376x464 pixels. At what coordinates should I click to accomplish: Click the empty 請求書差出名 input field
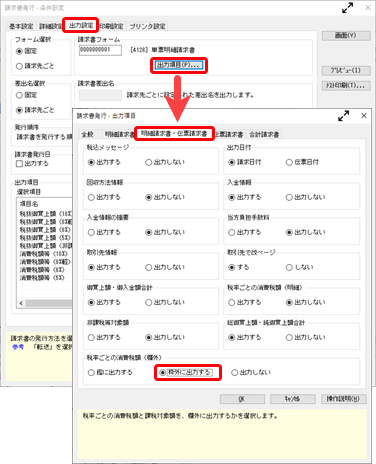[x=100, y=95]
